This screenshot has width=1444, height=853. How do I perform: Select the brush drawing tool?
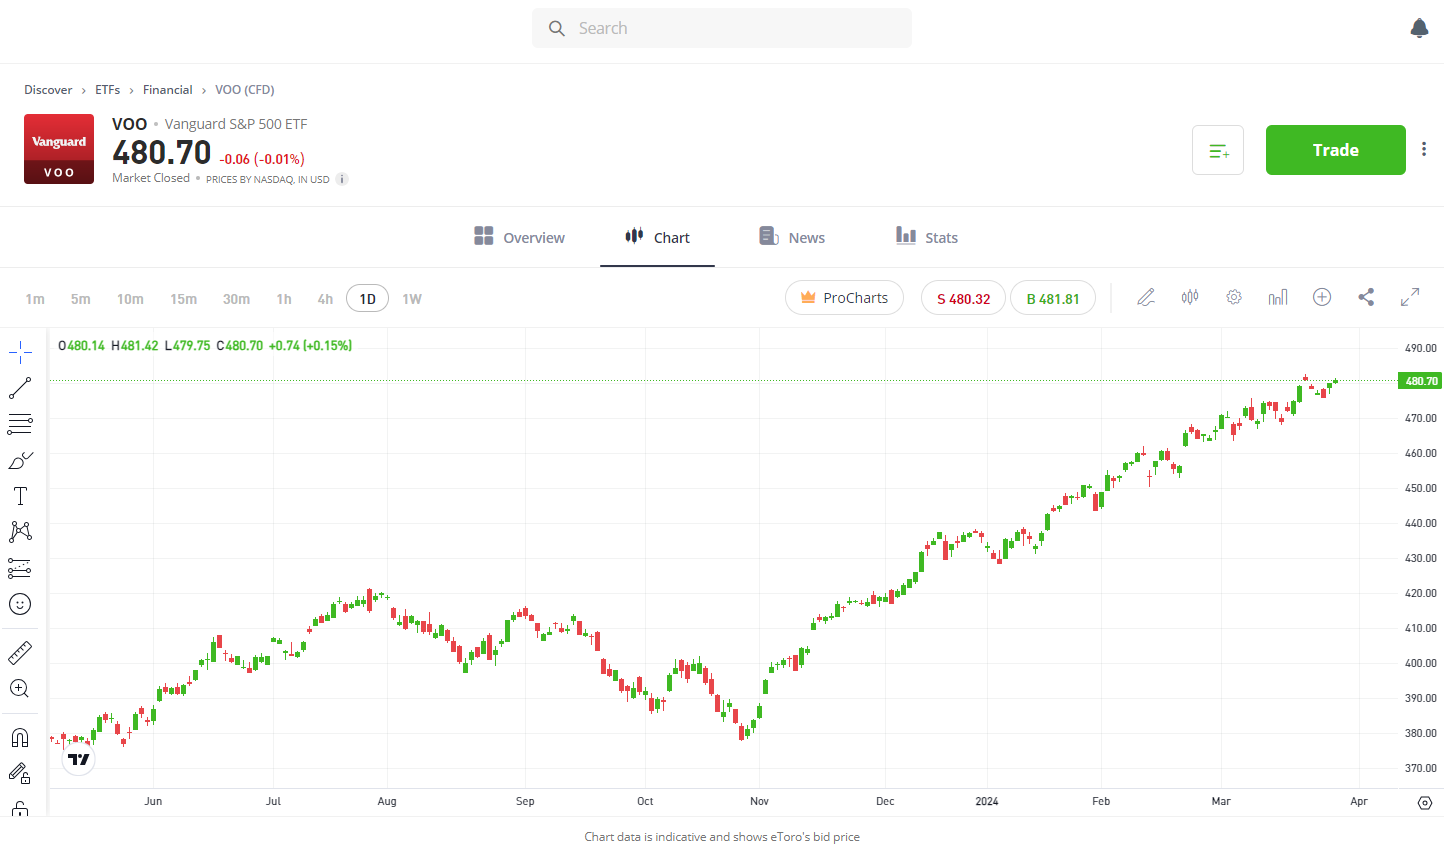pos(20,460)
